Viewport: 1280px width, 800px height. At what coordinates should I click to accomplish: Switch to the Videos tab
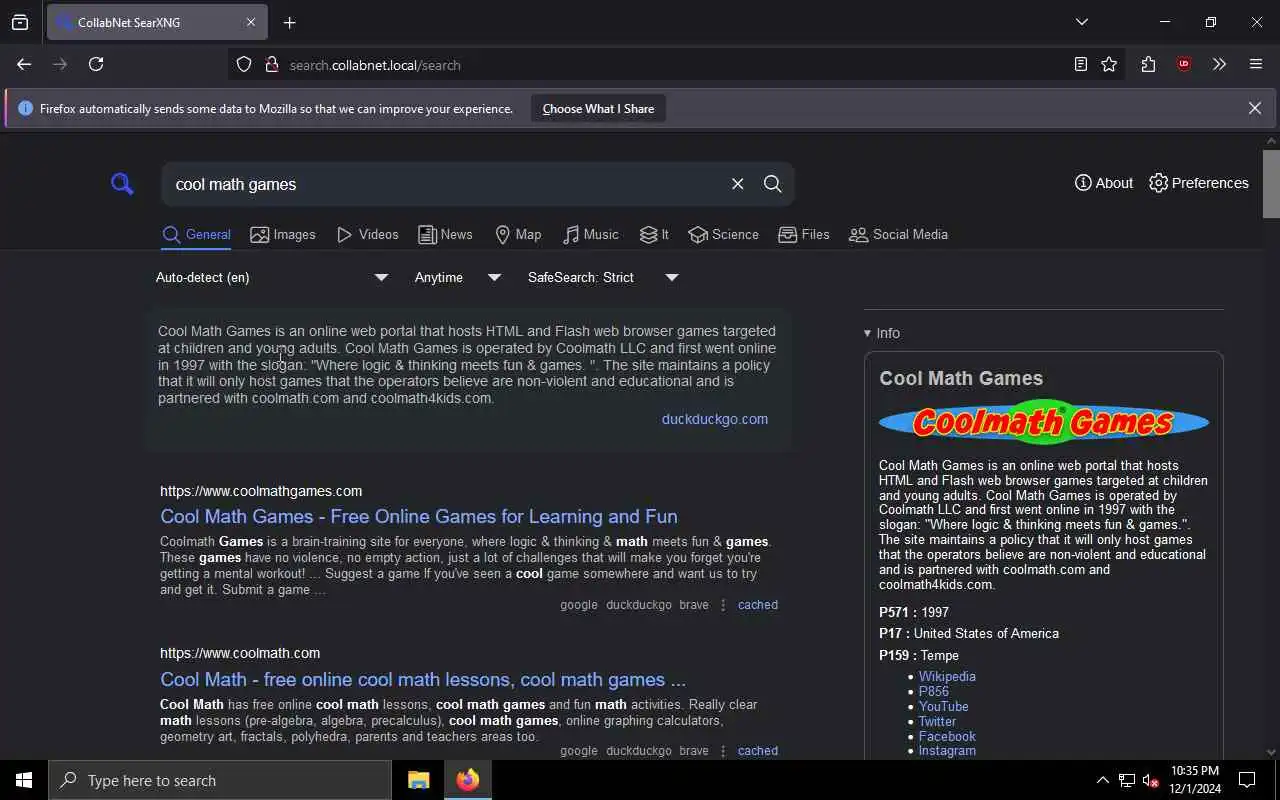point(368,234)
